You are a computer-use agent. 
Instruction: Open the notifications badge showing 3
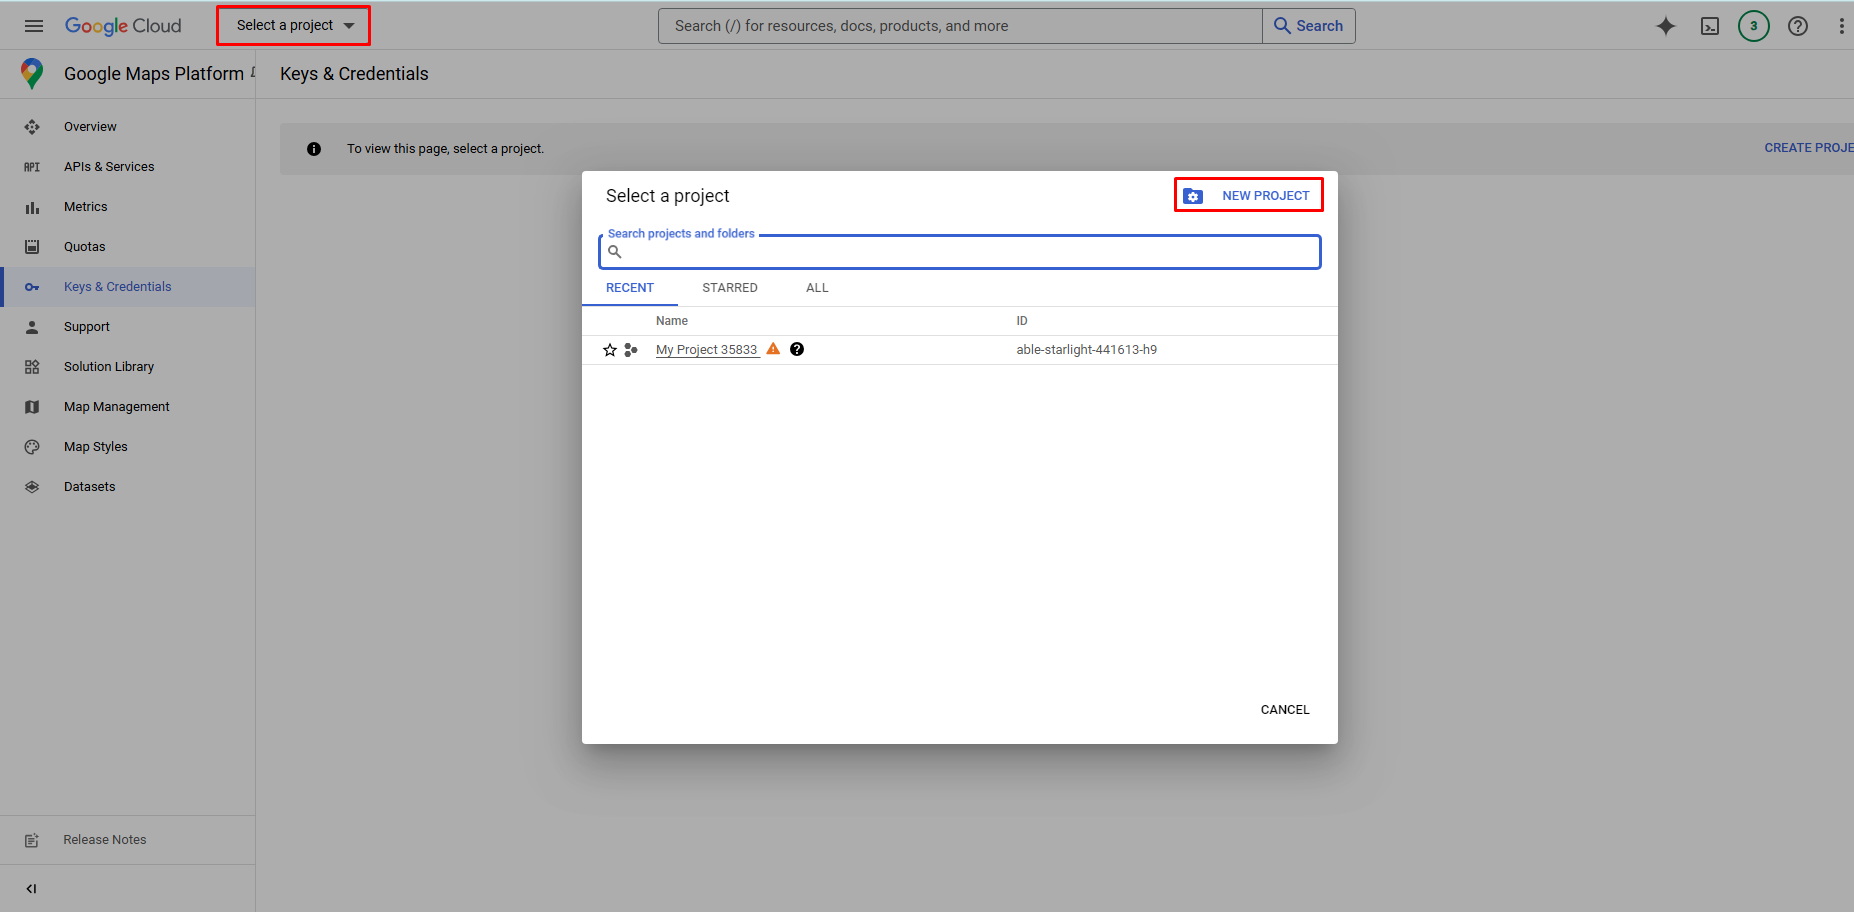click(x=1753, y=26)
